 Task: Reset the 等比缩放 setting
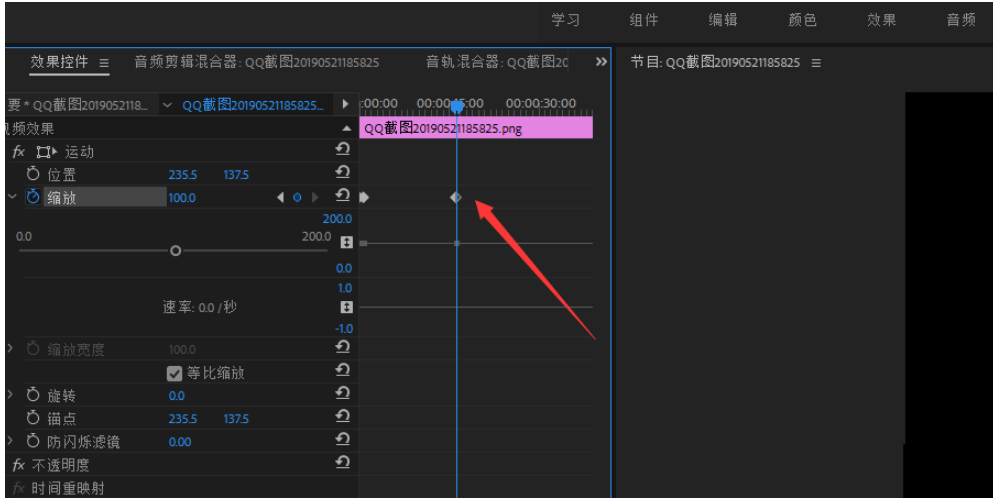click(x=343, y=370)
